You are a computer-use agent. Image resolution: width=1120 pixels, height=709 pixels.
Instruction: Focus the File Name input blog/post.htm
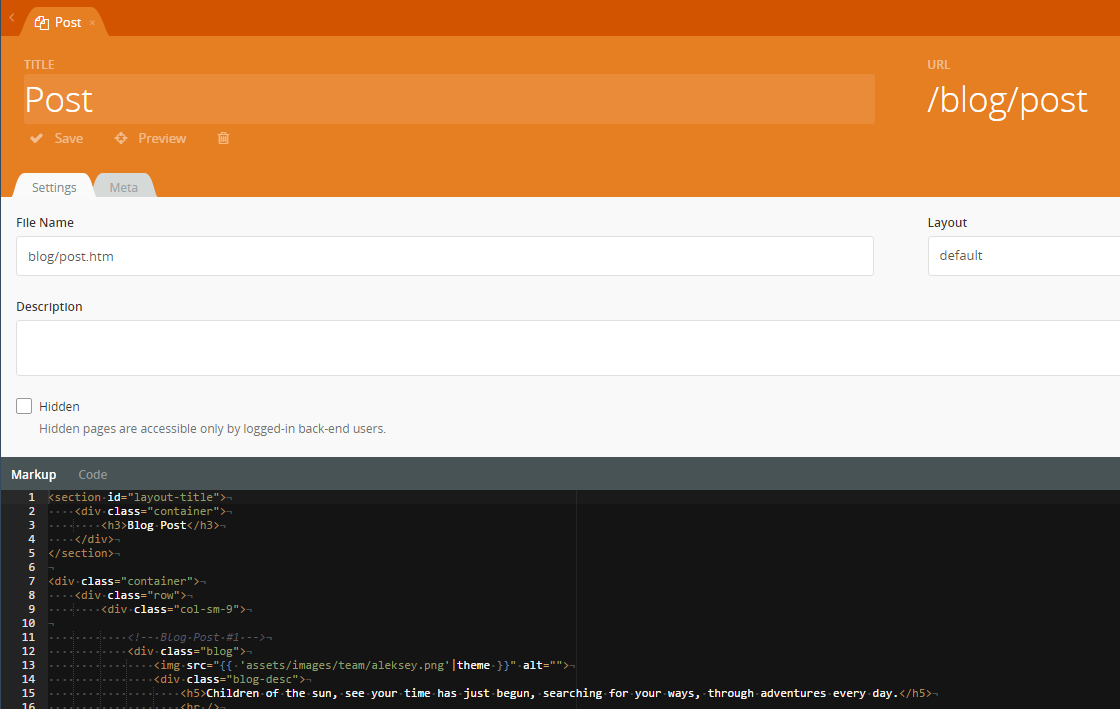click(x=445, y=256)
